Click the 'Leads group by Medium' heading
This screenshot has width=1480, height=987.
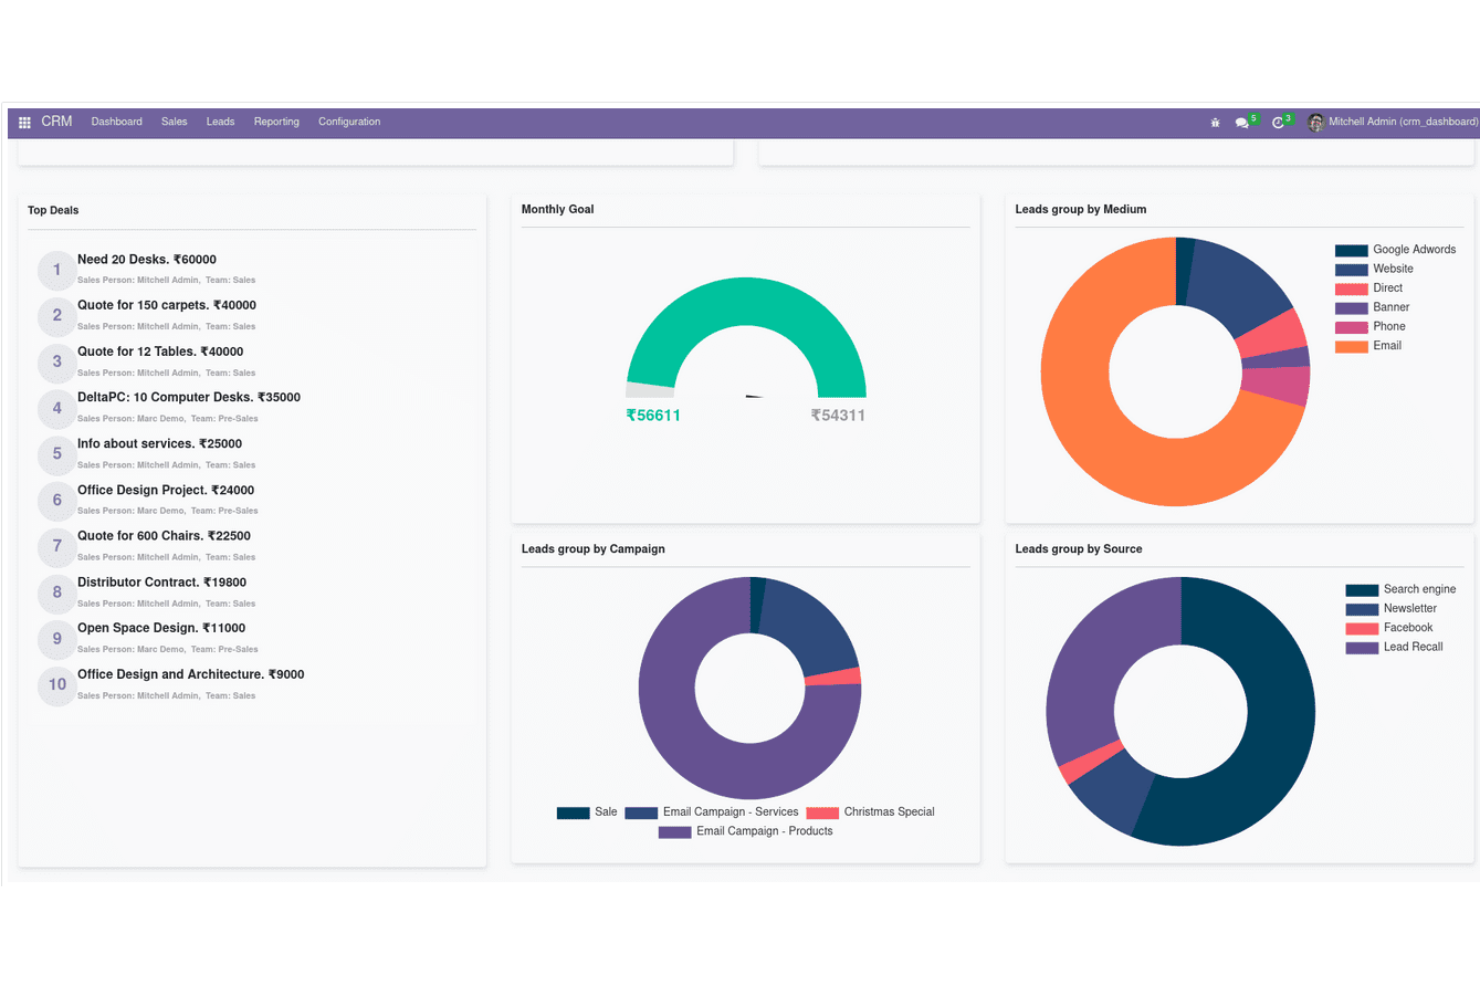(x=1080, y=209)
